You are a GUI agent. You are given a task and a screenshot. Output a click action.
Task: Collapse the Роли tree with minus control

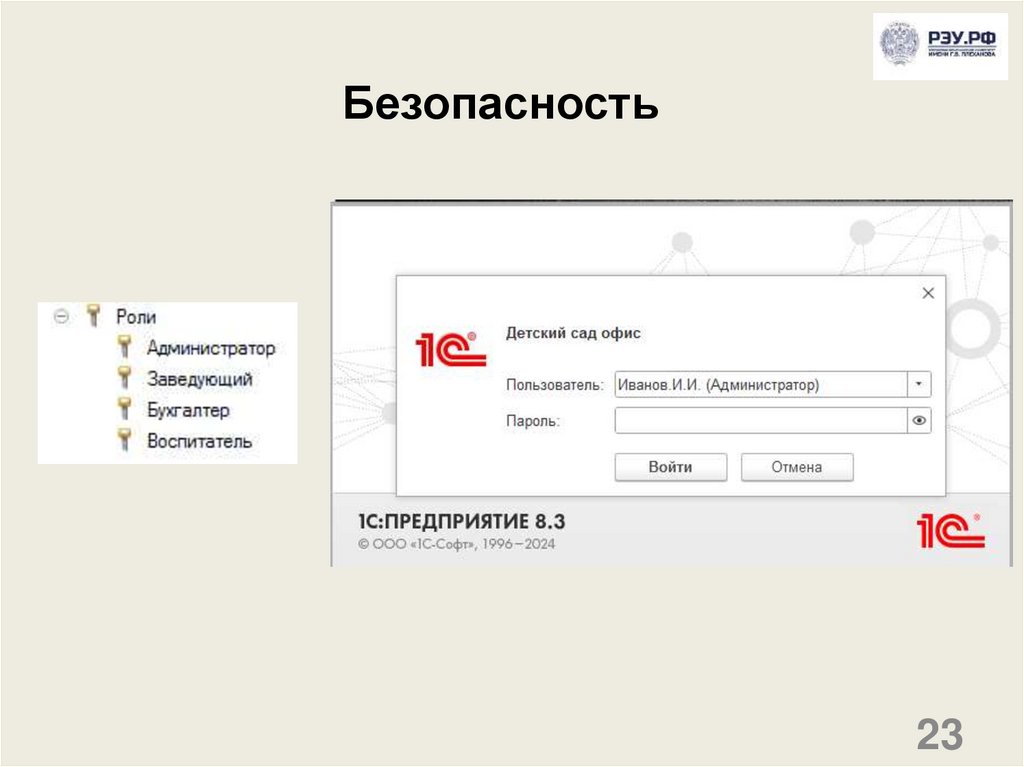pos(63,315)
